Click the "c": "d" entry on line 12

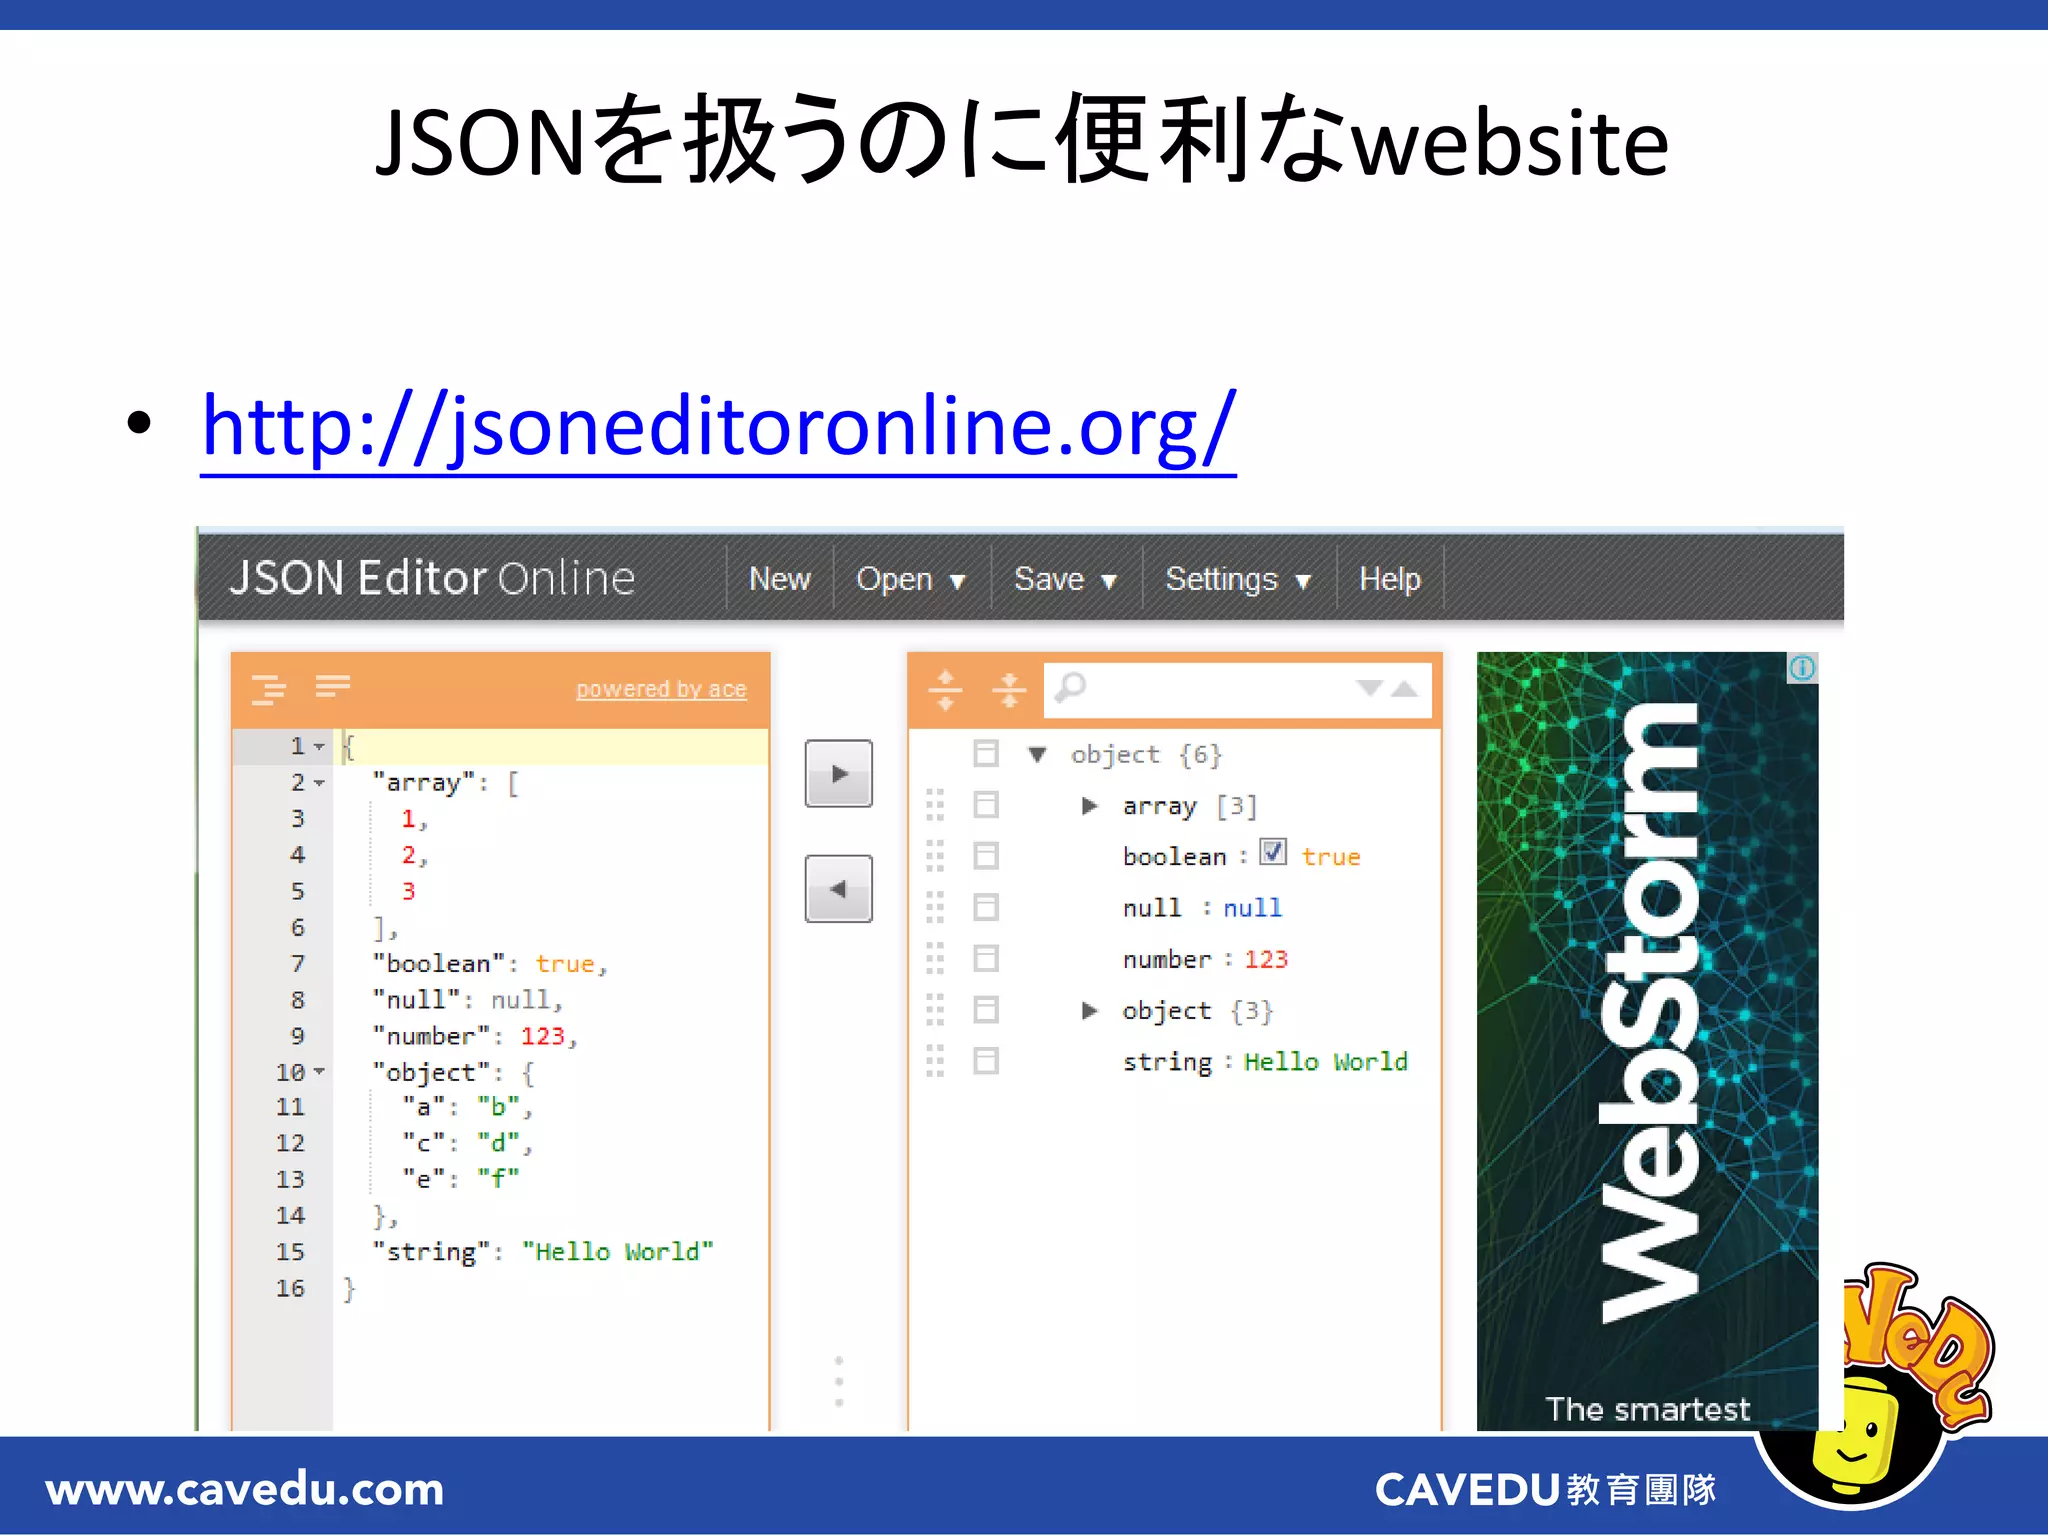click(461, 1143)
